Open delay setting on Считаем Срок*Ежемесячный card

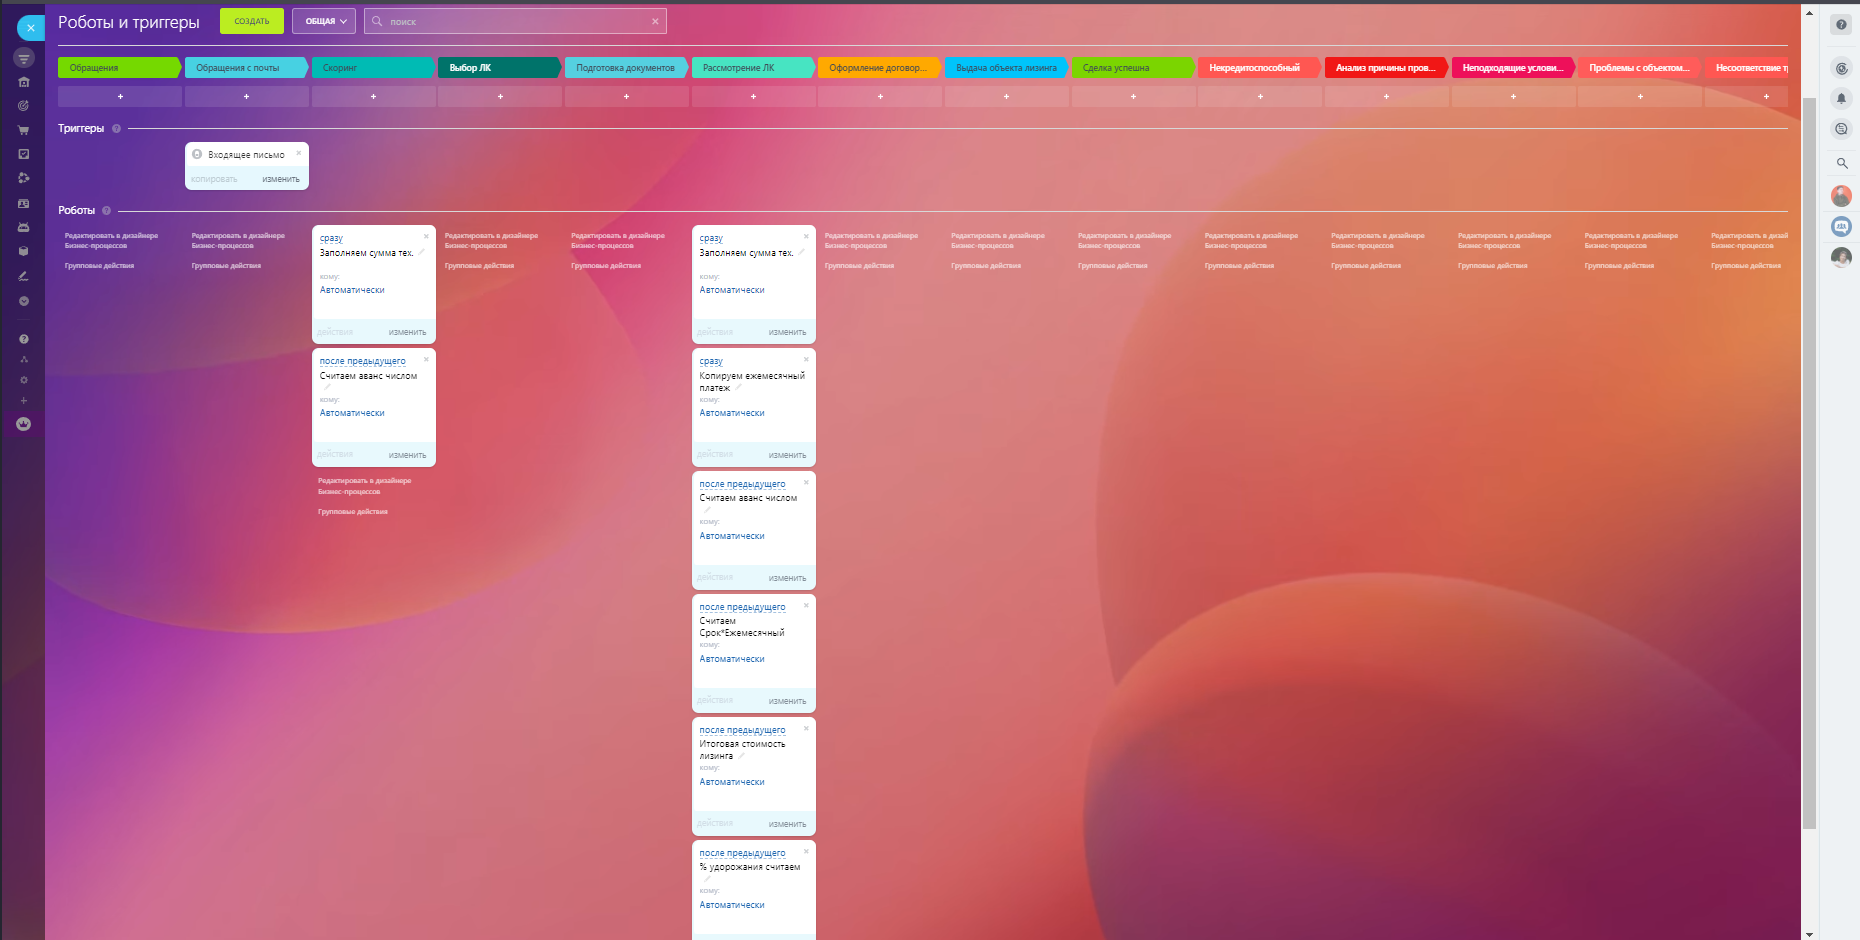pos(742,607)
